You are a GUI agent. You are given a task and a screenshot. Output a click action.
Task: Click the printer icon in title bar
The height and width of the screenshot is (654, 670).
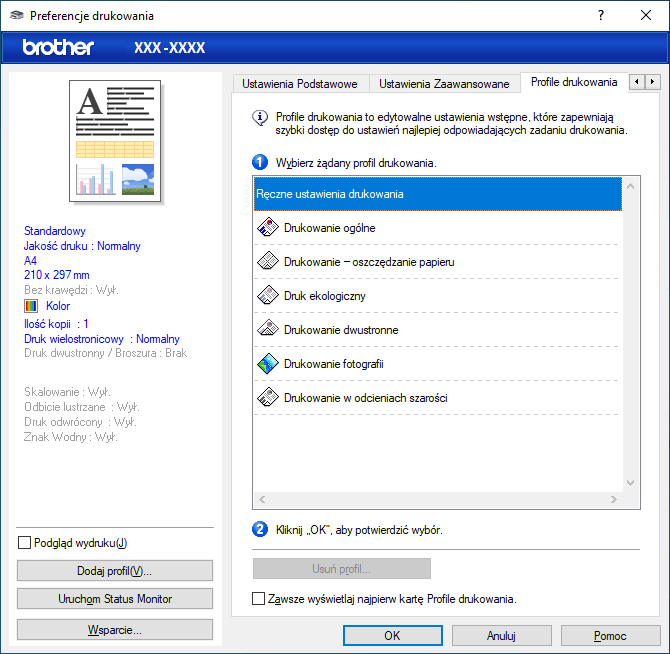click(x=16, y=15)
